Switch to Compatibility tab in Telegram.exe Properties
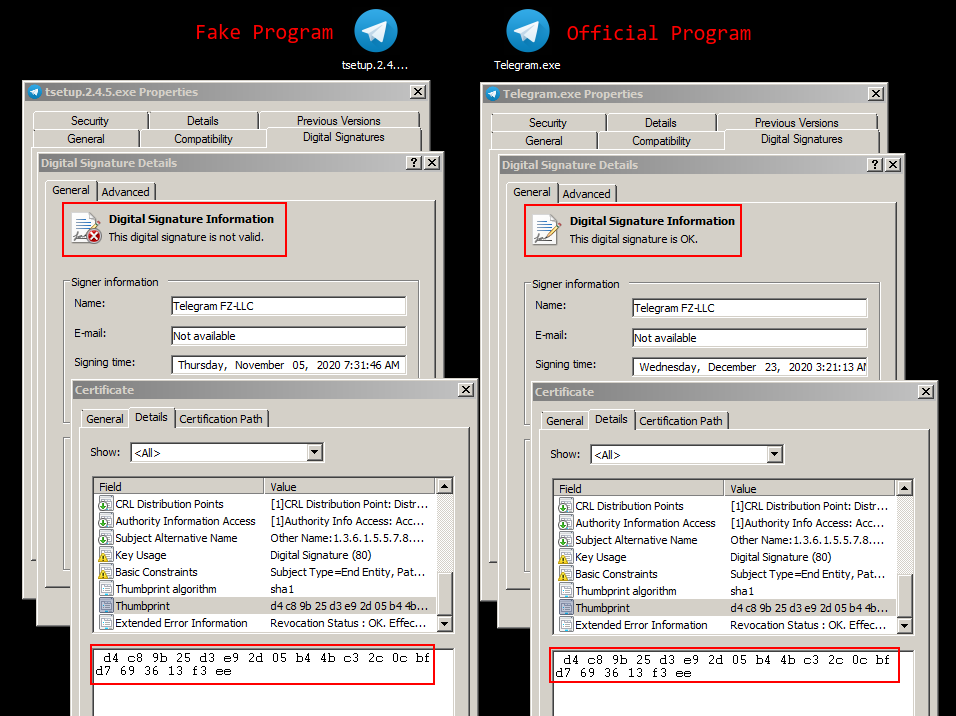This screenshot has width=956, height=716. 661,141
